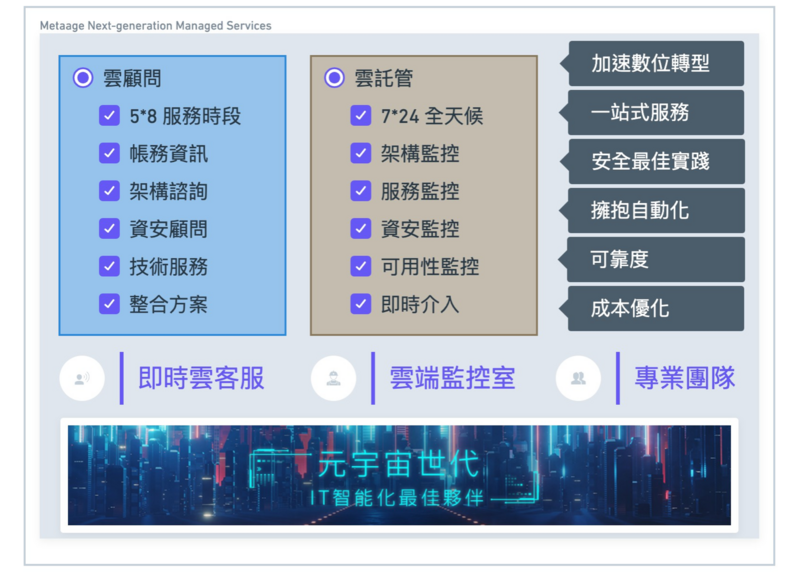This screenshot has width=800, height=574.
Task: Select the 擁抱自動化 tag
Action: point(652,210)
